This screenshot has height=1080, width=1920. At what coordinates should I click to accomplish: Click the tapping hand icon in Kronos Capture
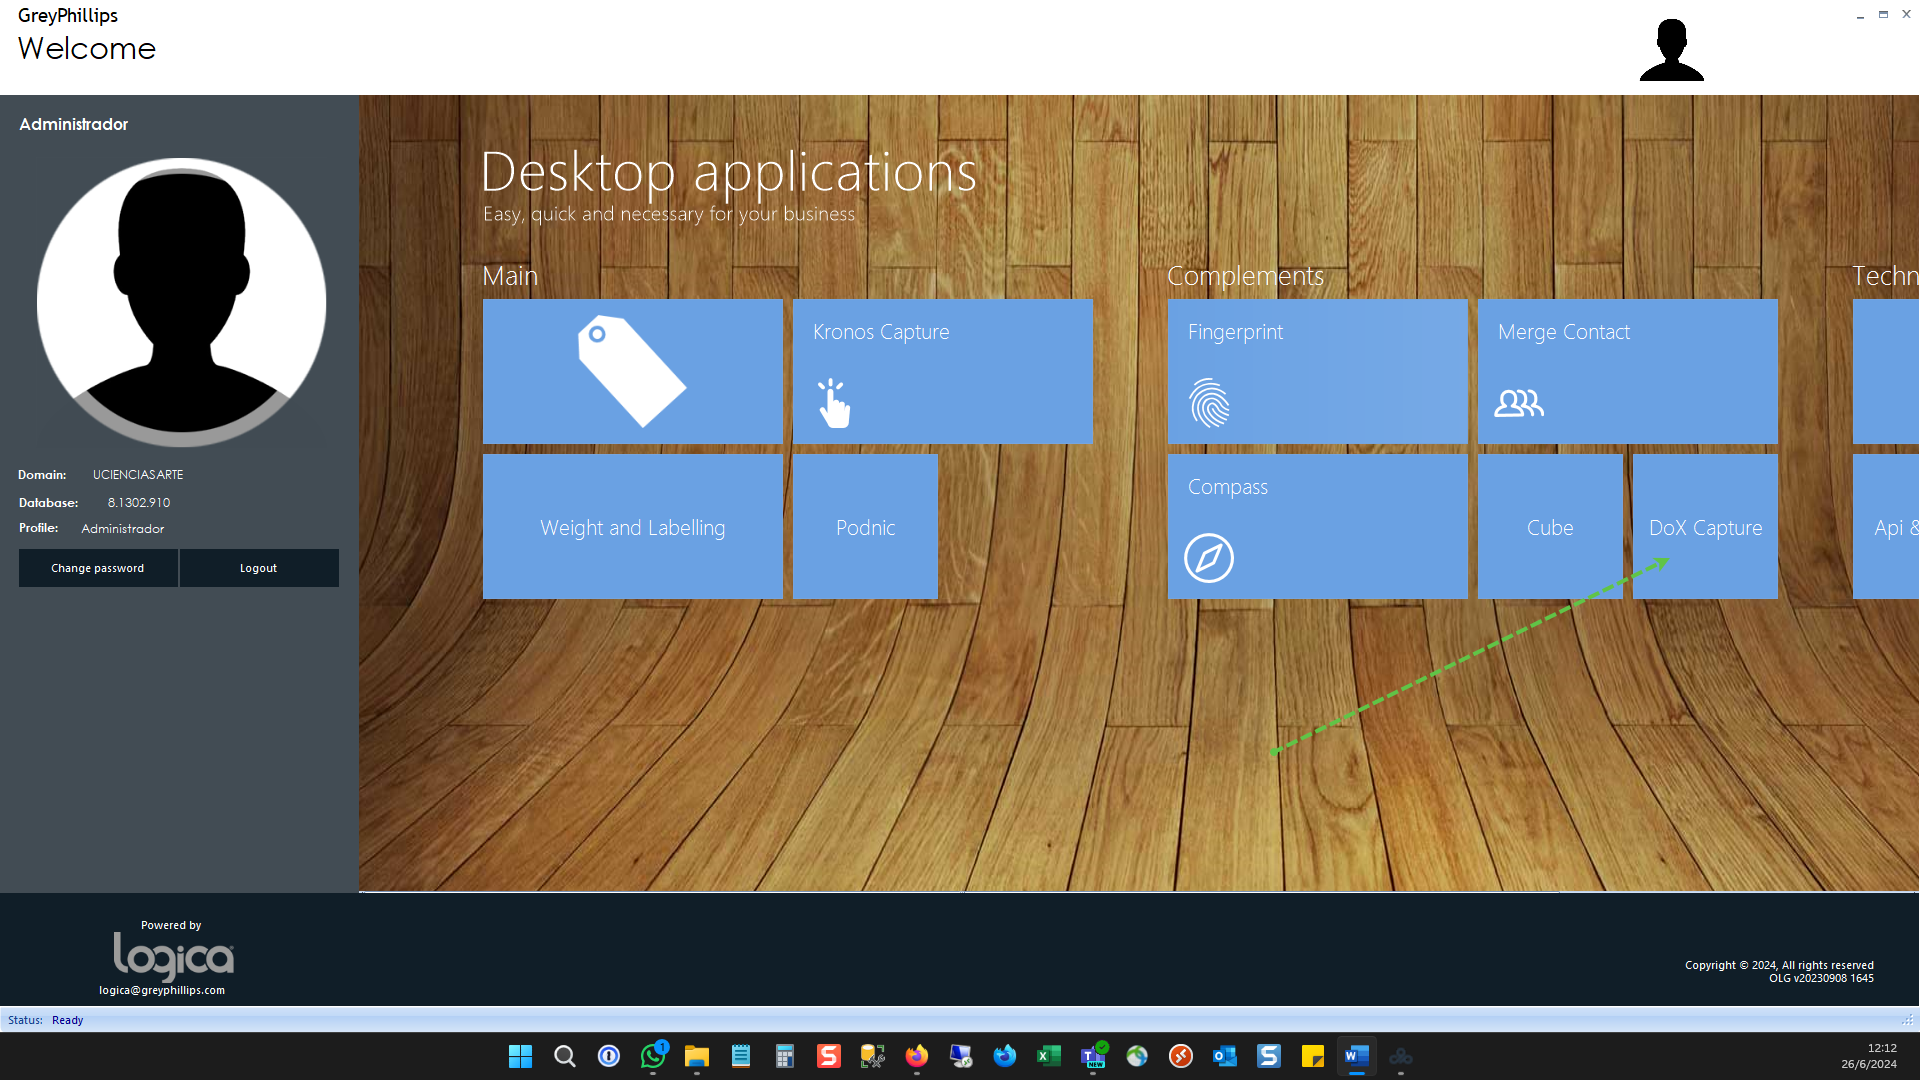click(834, 403)
